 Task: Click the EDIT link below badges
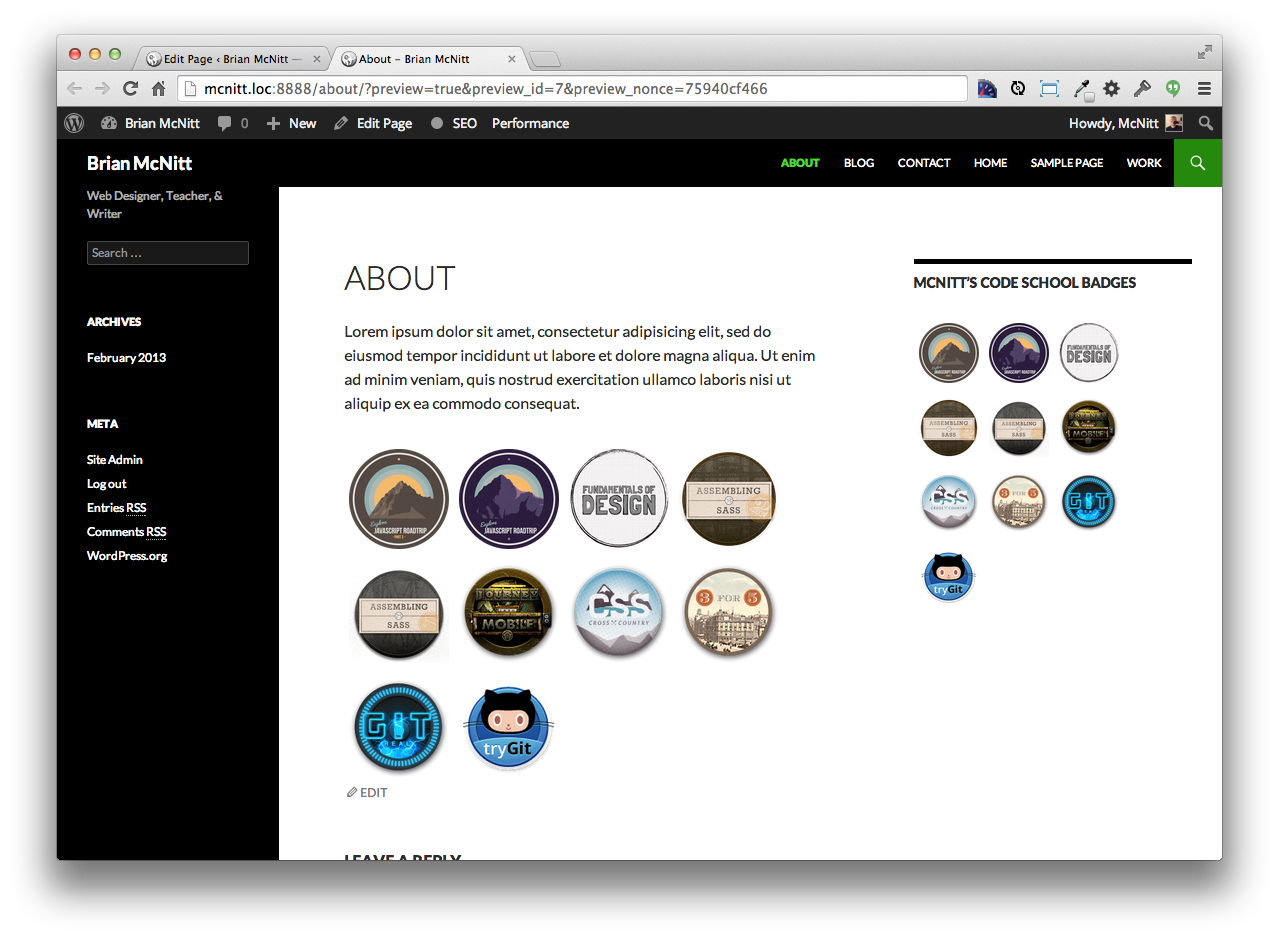tap(367, 792)
